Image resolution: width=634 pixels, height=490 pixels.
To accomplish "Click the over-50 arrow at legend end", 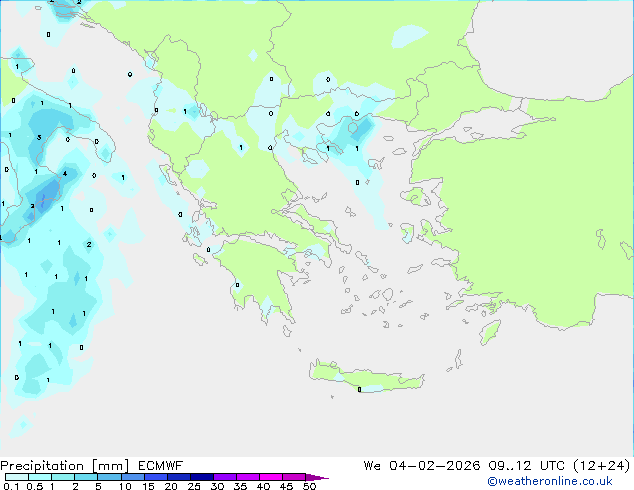I will tap(317, 477).
